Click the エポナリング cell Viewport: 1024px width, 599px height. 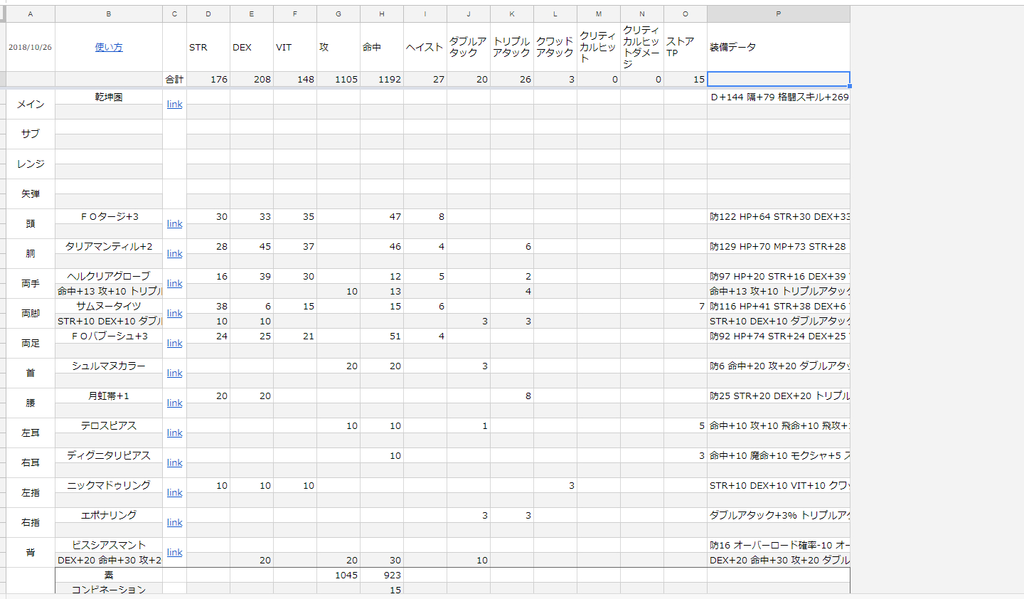[108, 515]
